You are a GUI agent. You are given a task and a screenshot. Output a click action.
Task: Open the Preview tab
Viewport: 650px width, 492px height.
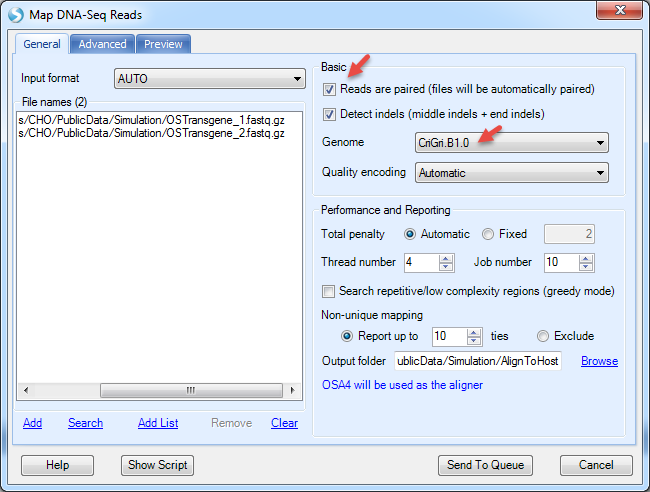pos(163,44)
